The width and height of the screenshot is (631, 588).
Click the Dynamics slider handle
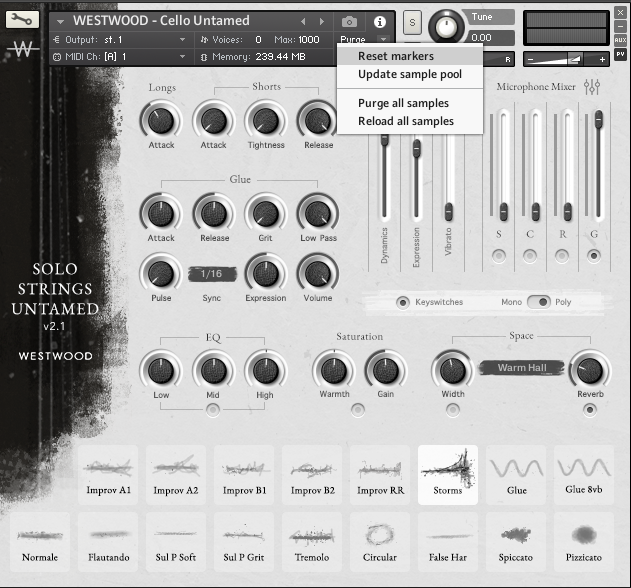click(384, 140)
